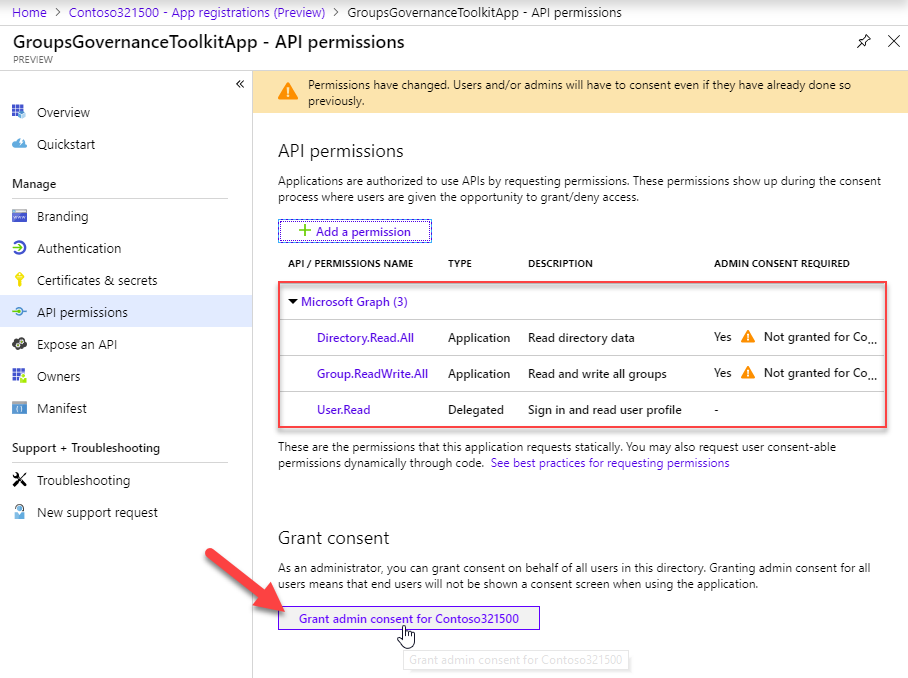Click the warning icon in yellow banner
This screenshot has height=678, width=908.
tap(288, 91)
